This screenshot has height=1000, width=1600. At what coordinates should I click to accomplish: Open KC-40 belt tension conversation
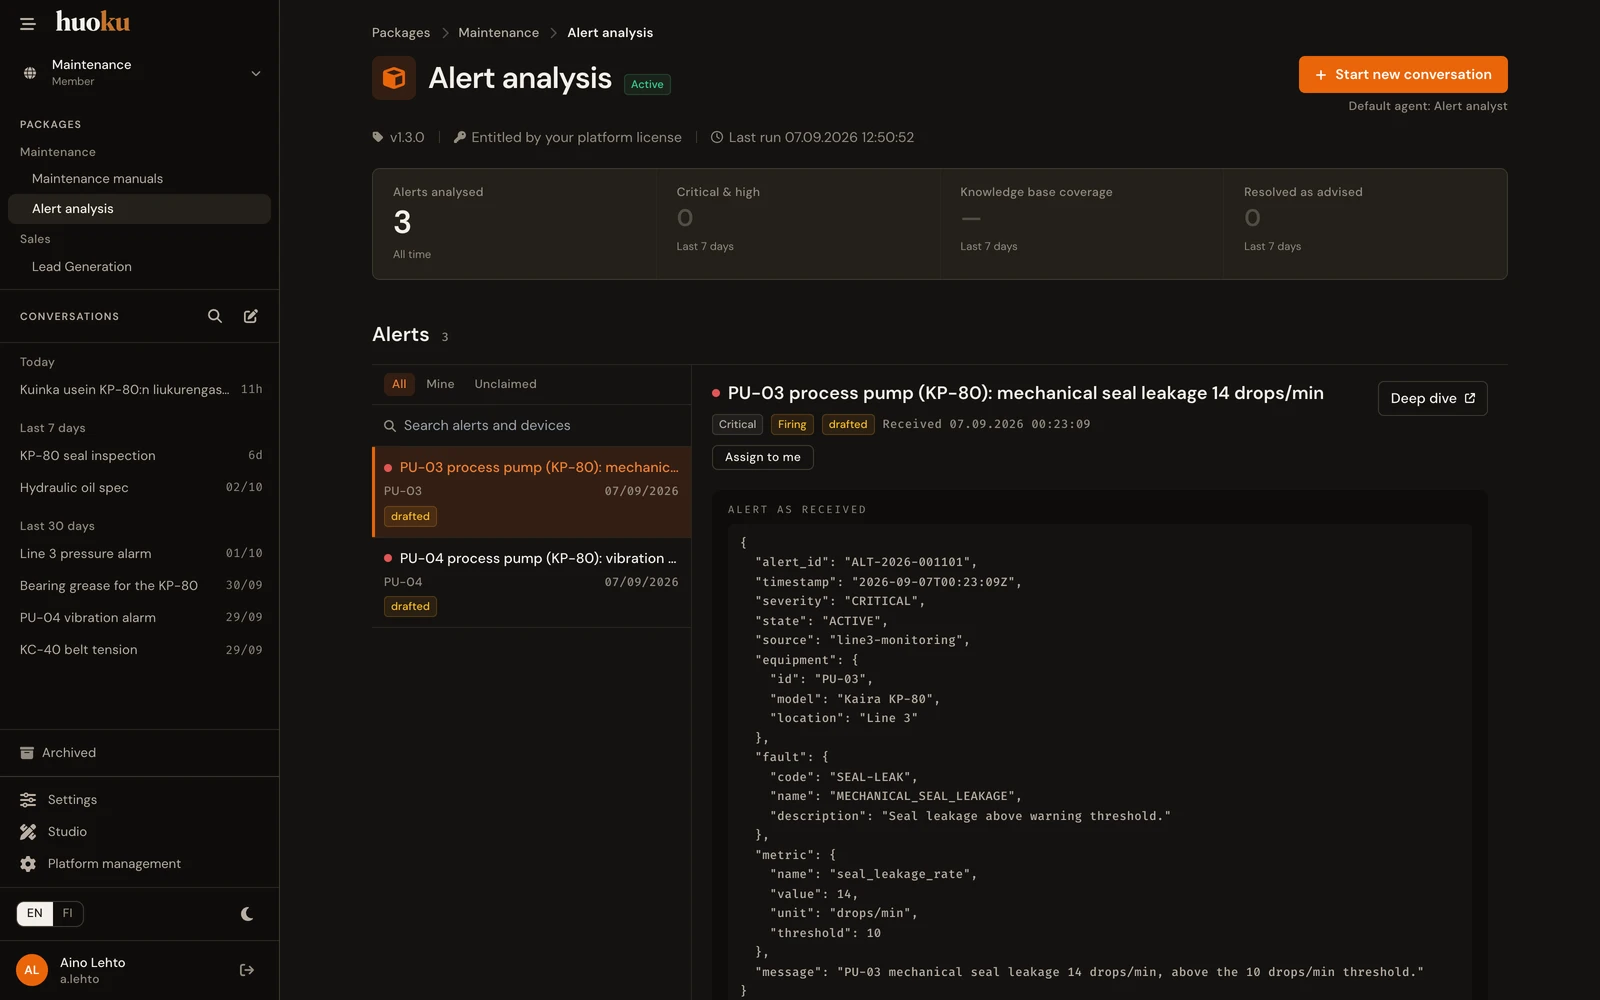140,650
